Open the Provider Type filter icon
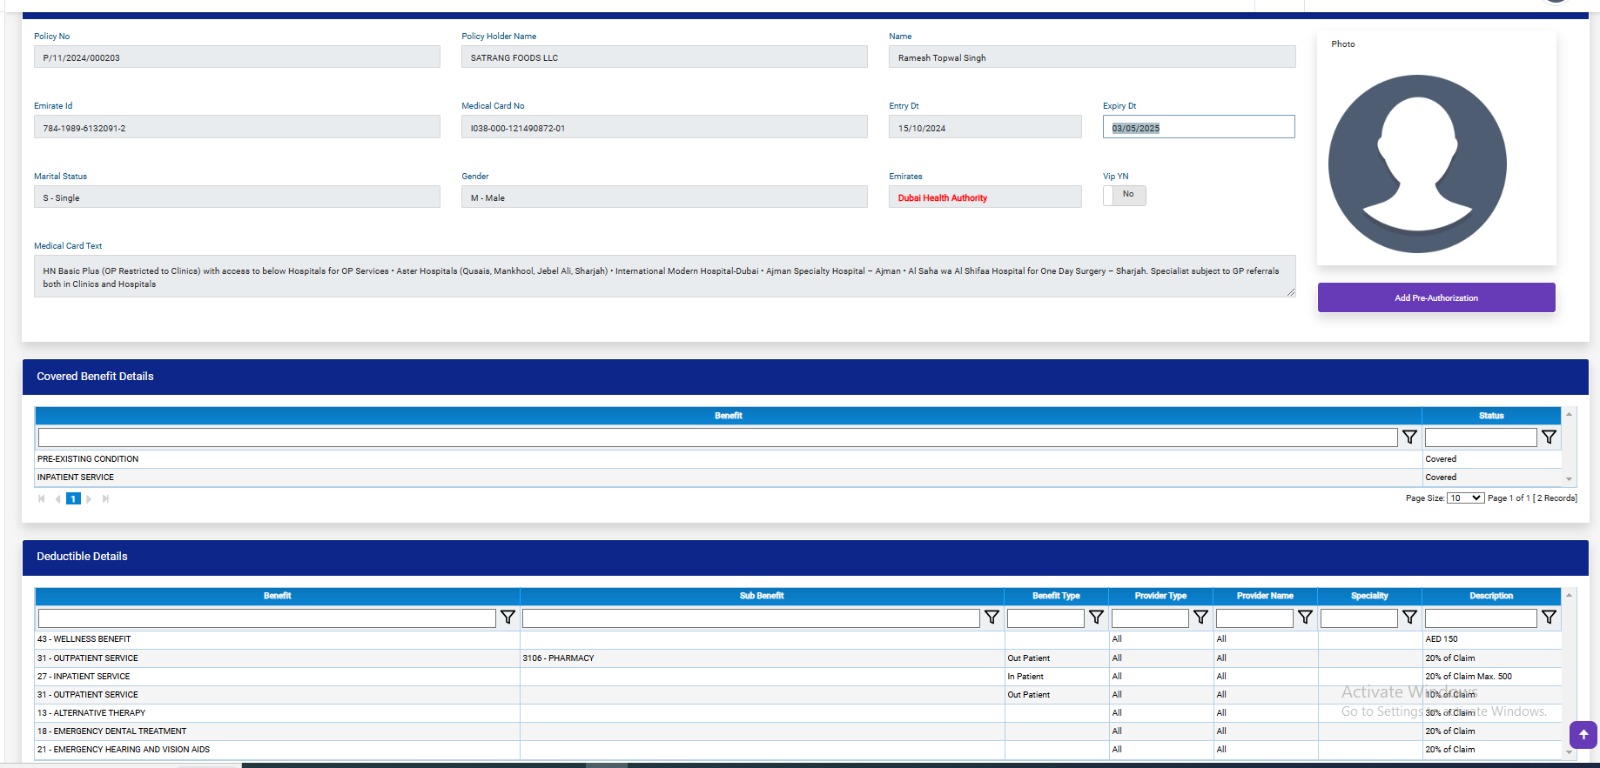 pyautogui.click(x=1201, y=618)
